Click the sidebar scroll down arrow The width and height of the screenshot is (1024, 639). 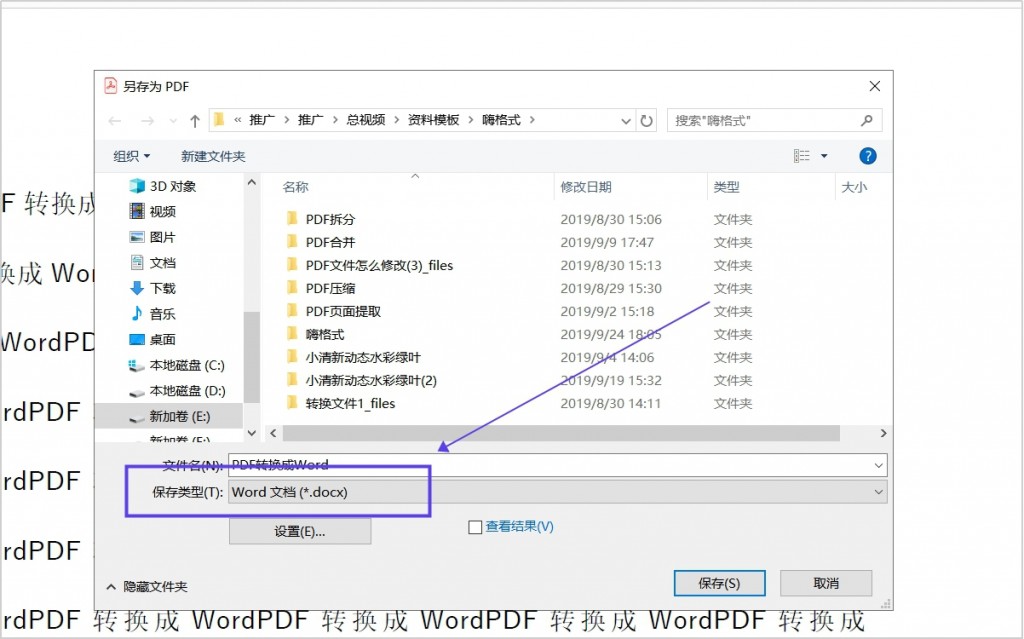pyautogui.click(x=252, y=433)
